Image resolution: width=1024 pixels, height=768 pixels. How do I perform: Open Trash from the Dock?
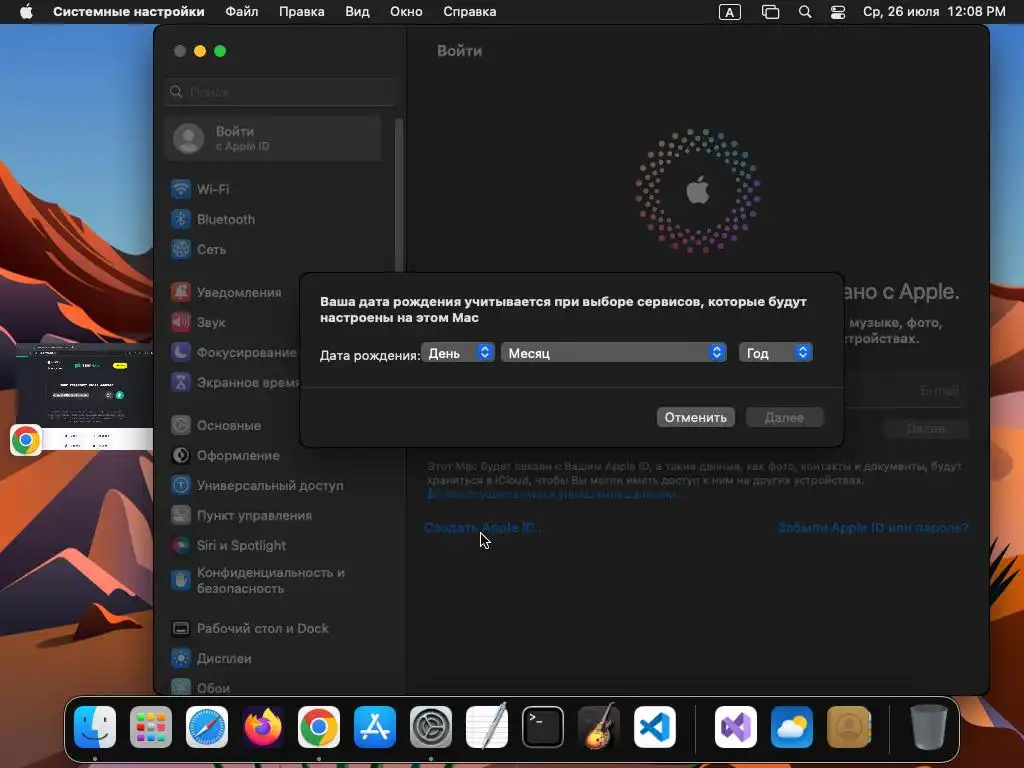(x=928, y=727)
